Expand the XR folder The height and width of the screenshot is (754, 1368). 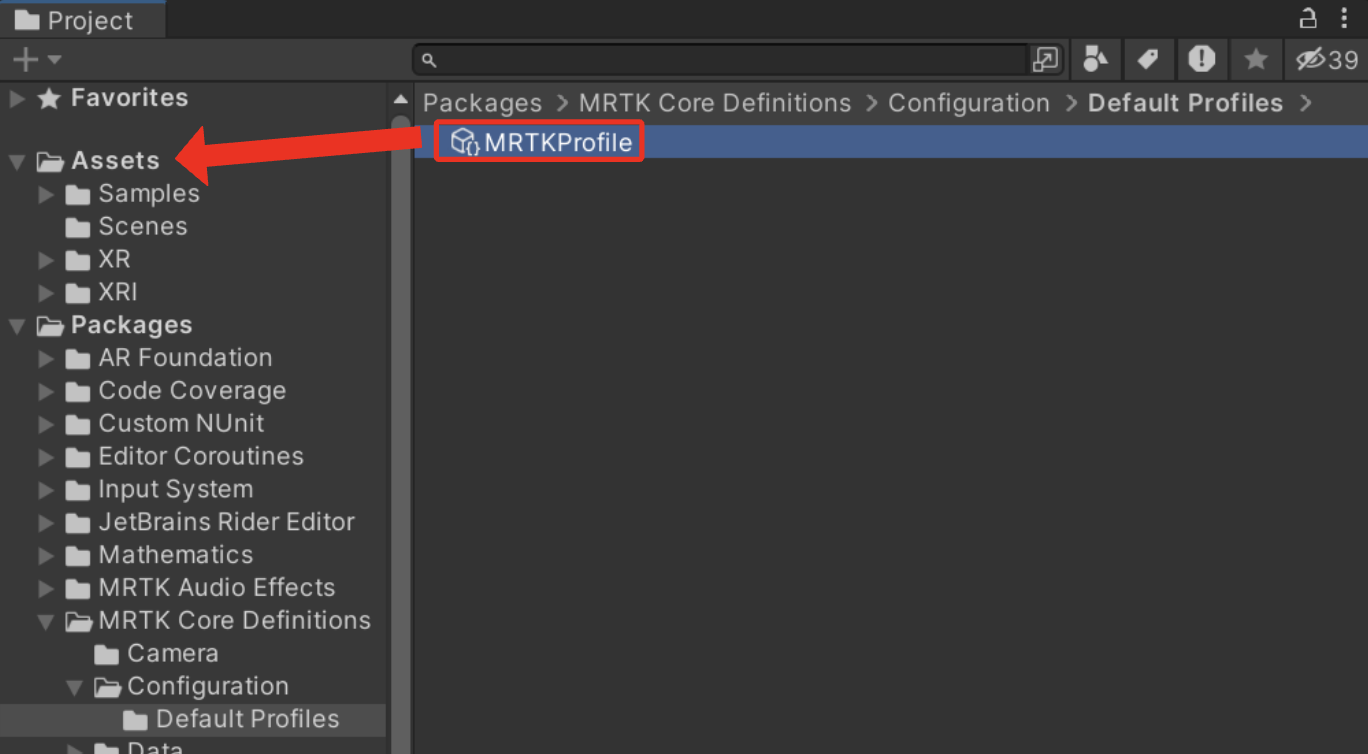coord(46,260)
